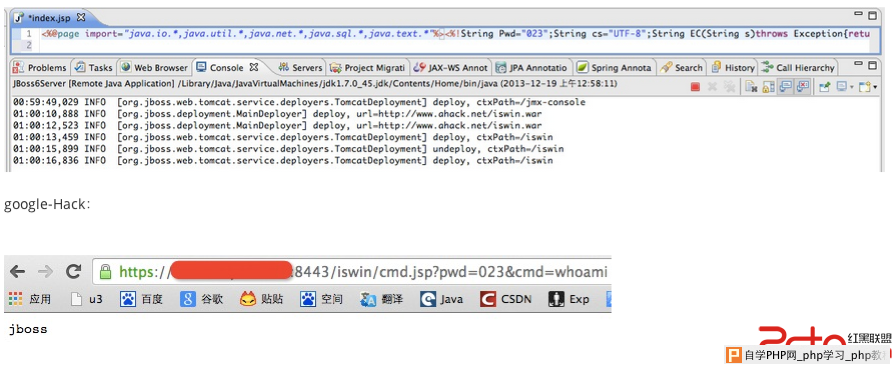Stop the JBoss server with Terminate button
Screen dimensions: 895x369
[x=695, y=87]
